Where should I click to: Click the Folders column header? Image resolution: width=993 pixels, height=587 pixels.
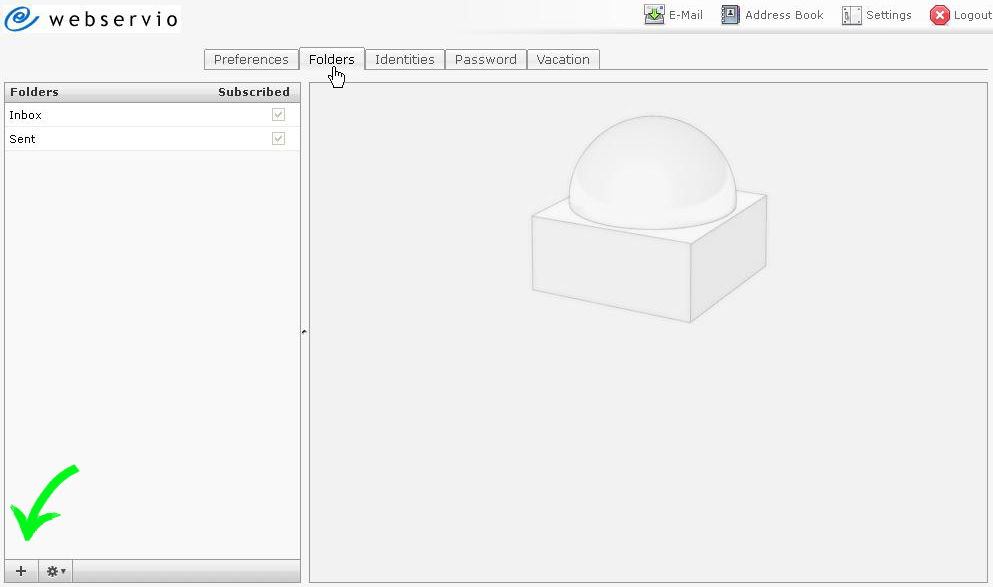click(34, 92)
